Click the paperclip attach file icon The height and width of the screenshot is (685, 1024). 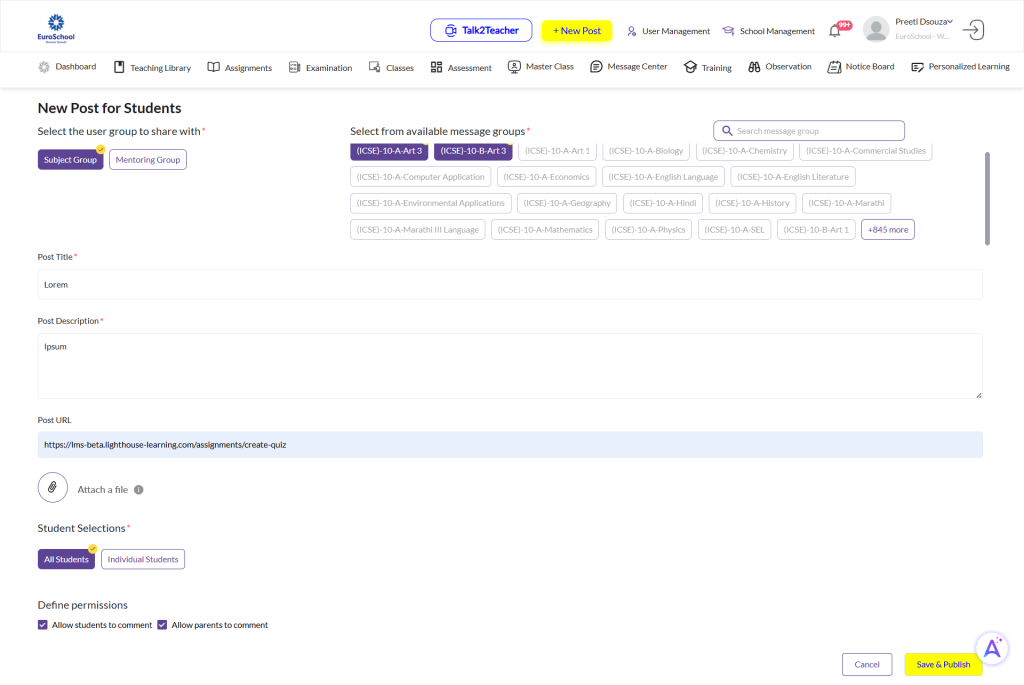[x=52, y=488]
